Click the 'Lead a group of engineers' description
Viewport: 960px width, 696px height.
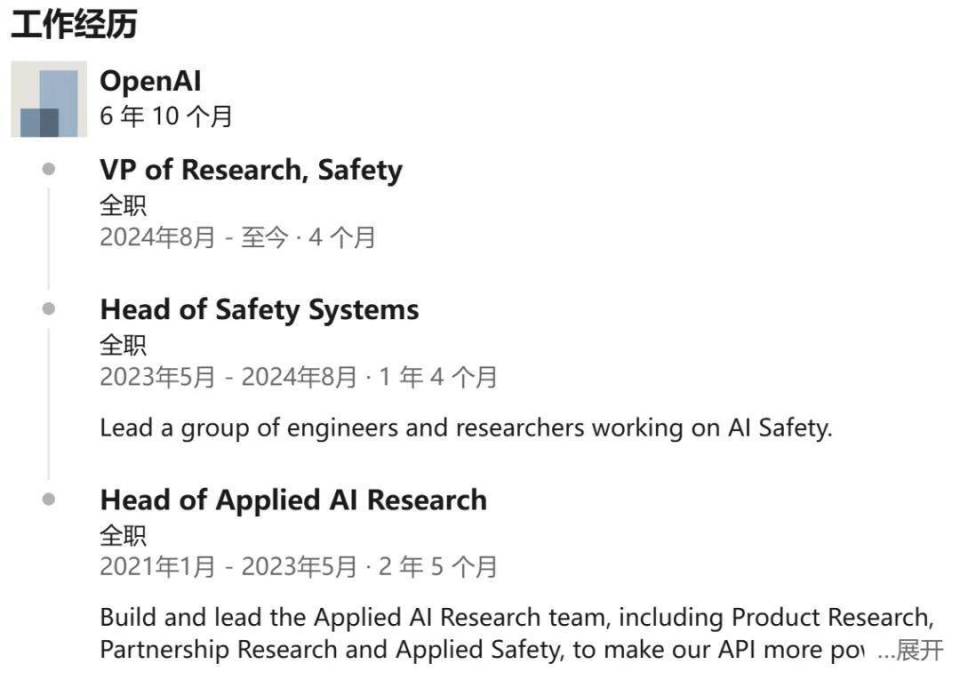point(466,429)
